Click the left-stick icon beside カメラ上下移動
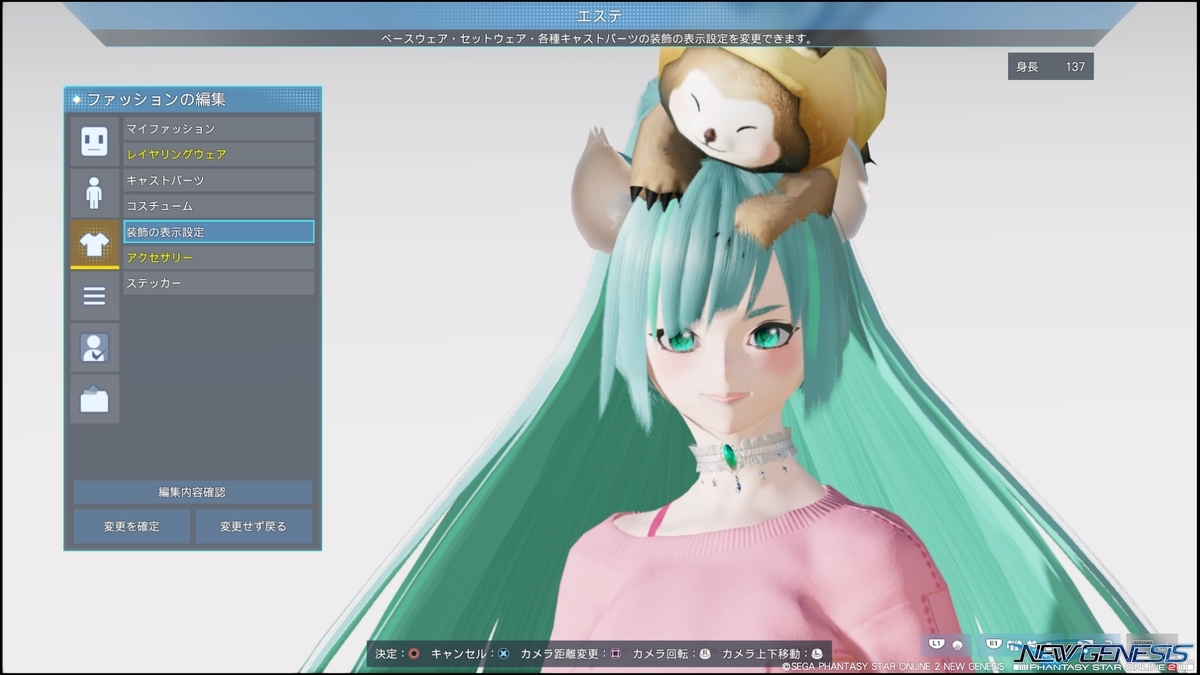 click(x=816, y=654)
